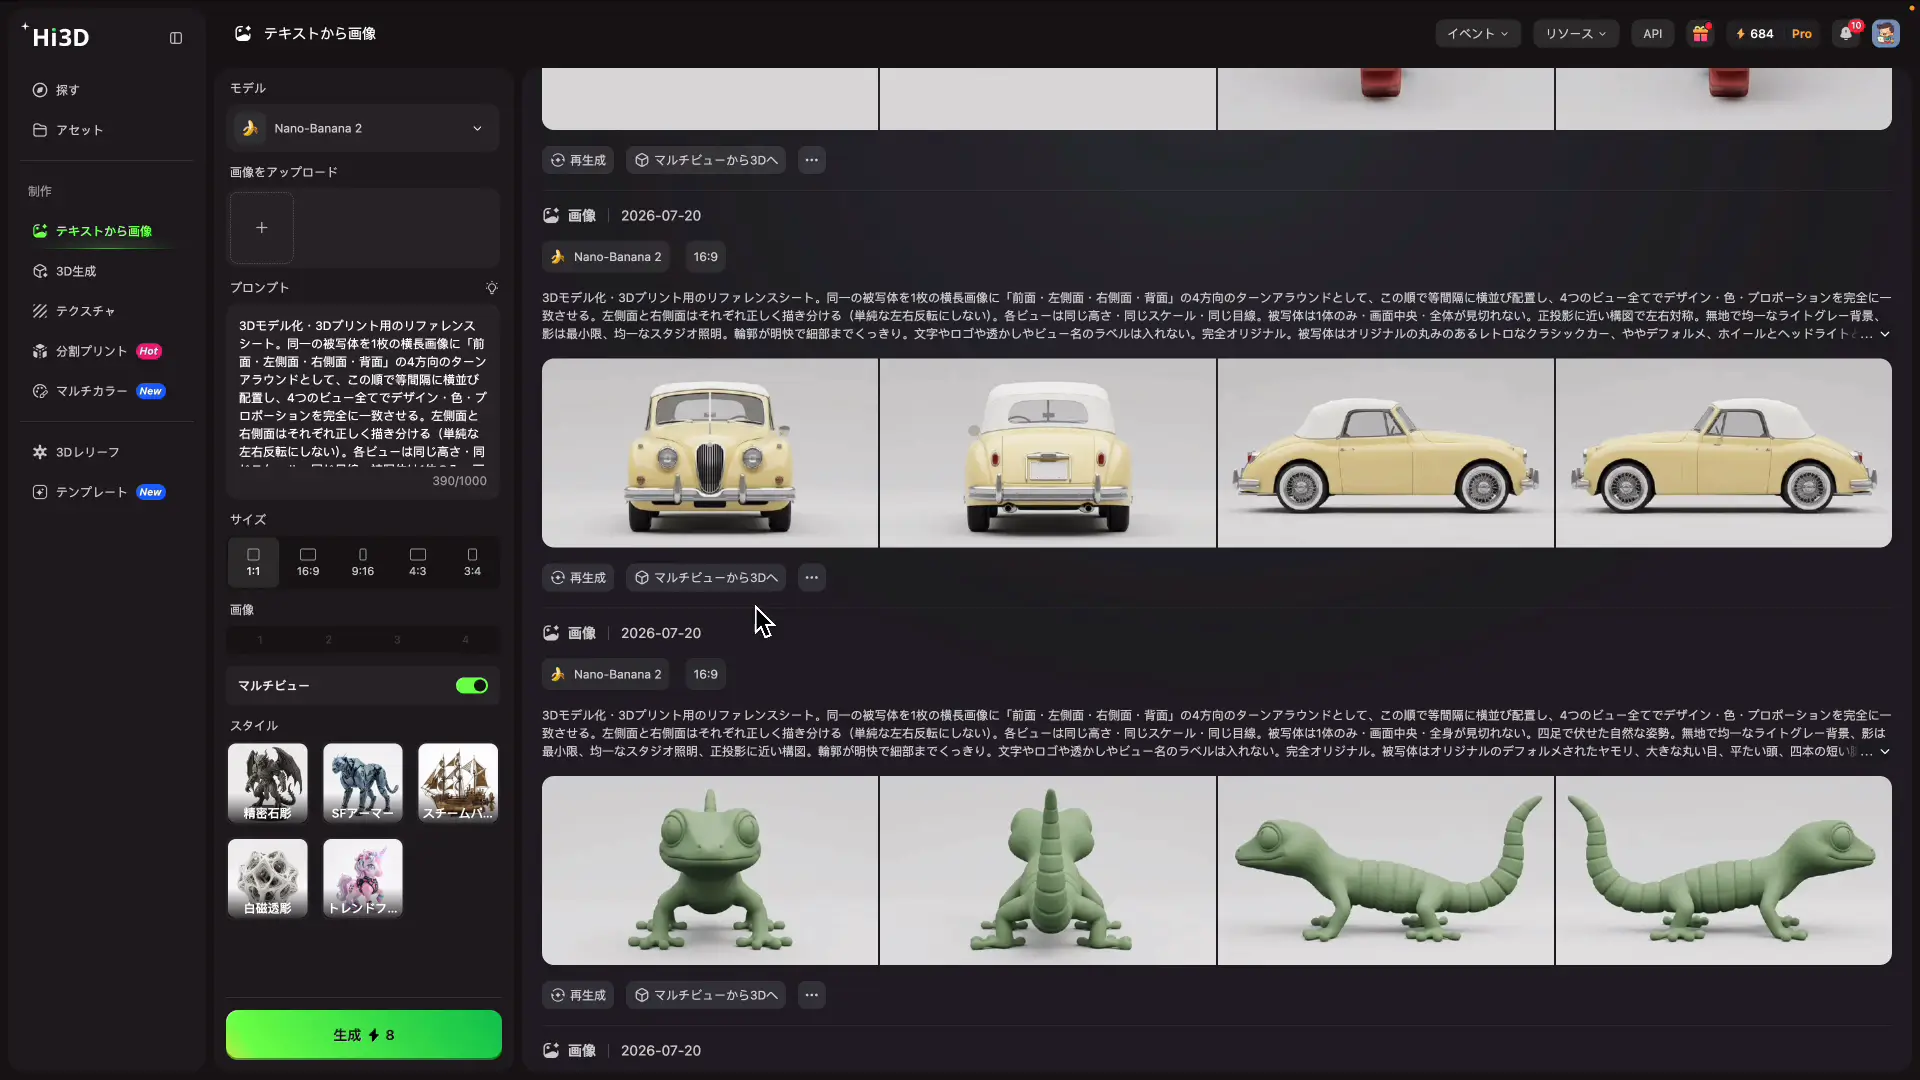Click 再生成 above the car result
Image resolution: width=1920 pixels, height=1080 pixels.
tap(579, 160)
